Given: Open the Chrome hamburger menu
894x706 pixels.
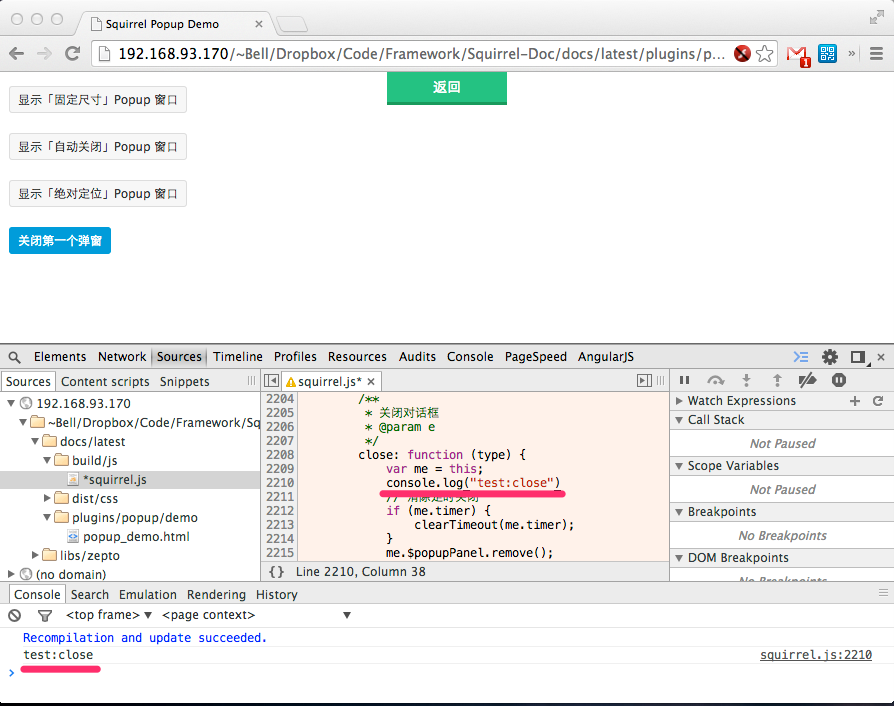Looking at the screenshot, I should [876, 54].
